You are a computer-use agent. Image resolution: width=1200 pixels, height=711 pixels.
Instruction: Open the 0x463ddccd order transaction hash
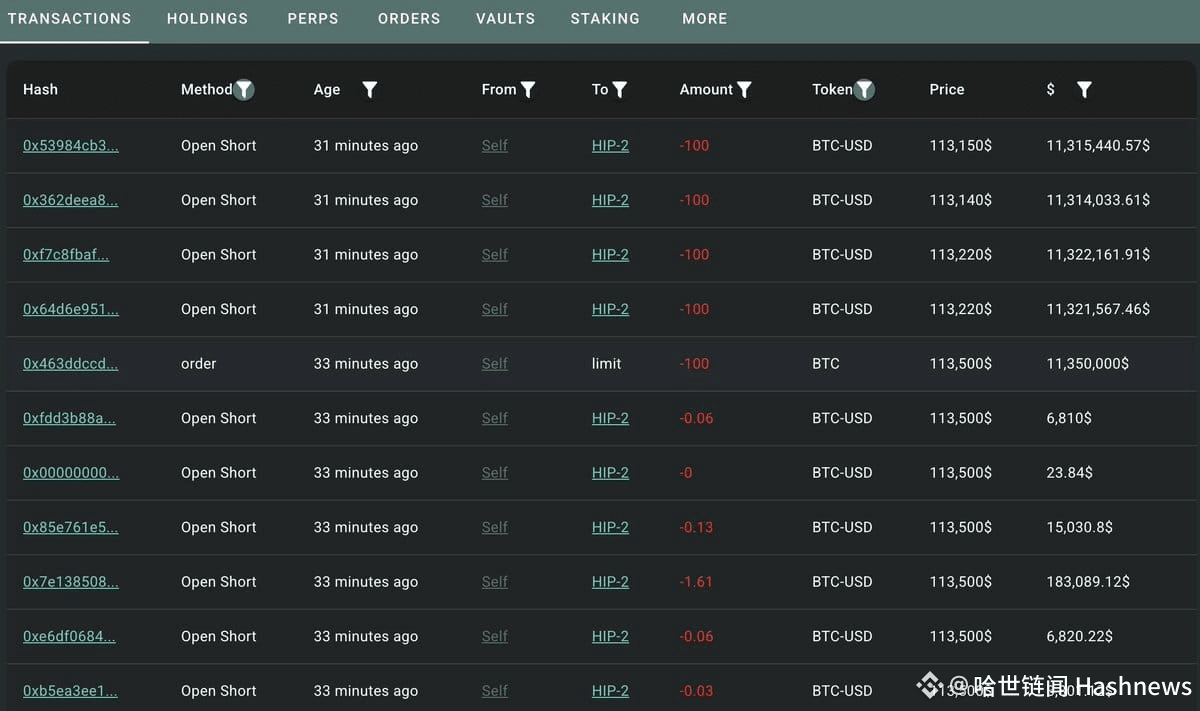(71, 364)
